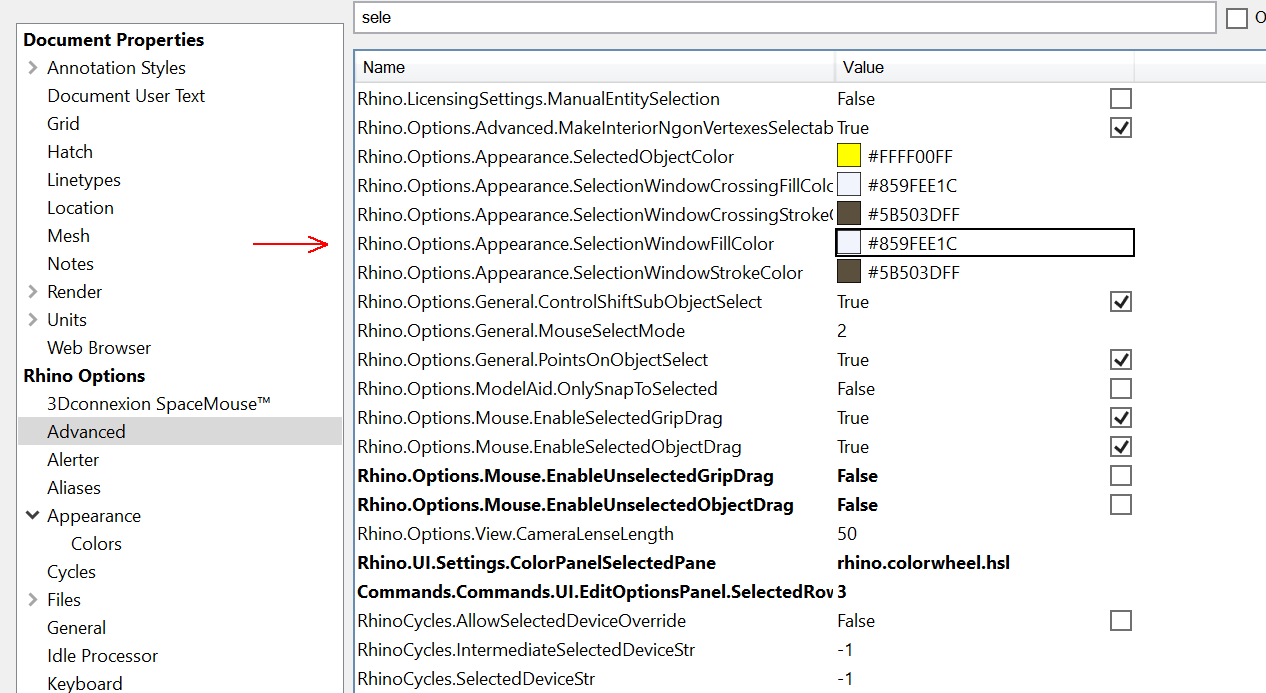Viewport: 1266px width, 693px height.
Task: Open the Idle Processor page
Action: tap(102, 656)
